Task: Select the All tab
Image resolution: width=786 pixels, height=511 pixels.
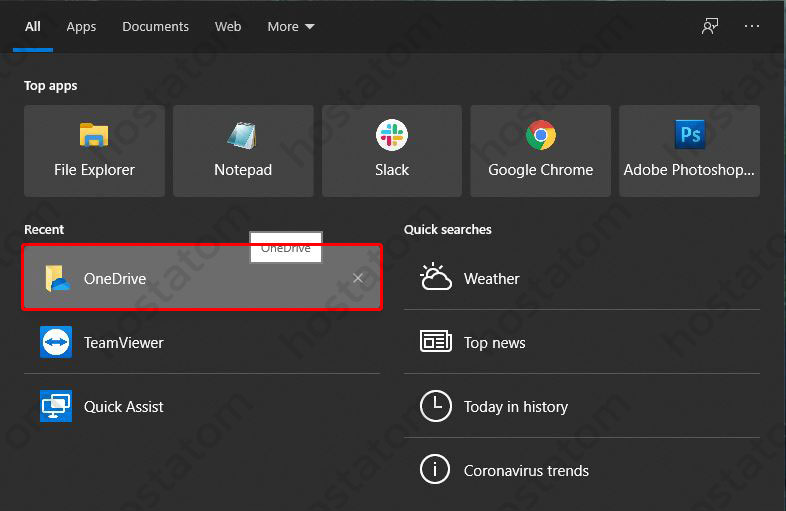Action: coord(33,27)
